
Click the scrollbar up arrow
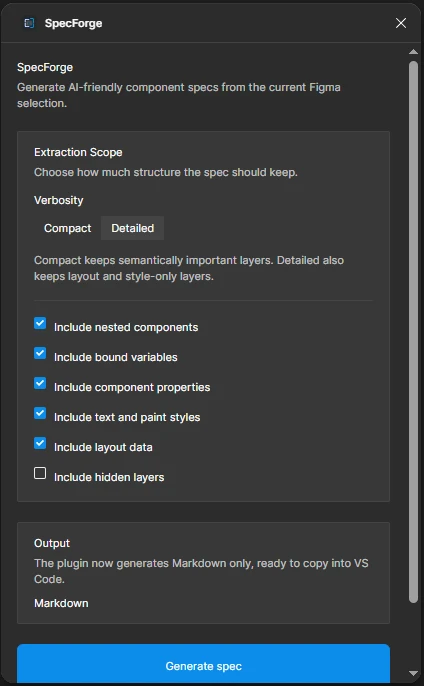click(413, 52)
